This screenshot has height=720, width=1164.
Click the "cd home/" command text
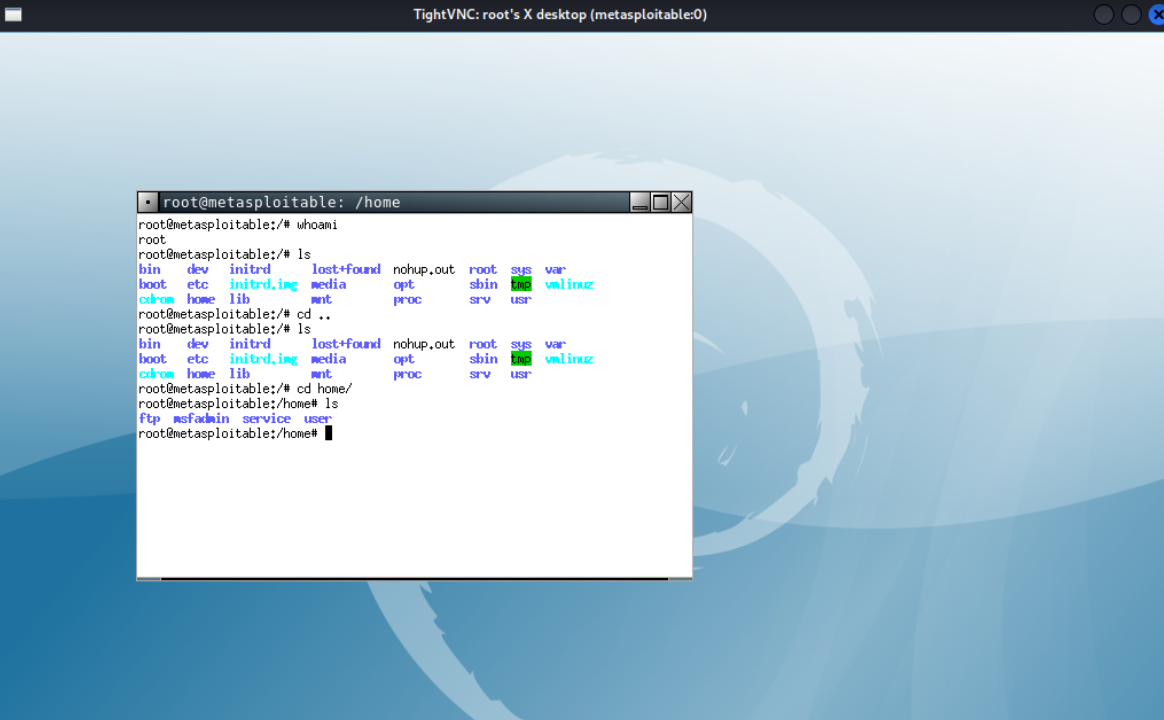[324, 389]
